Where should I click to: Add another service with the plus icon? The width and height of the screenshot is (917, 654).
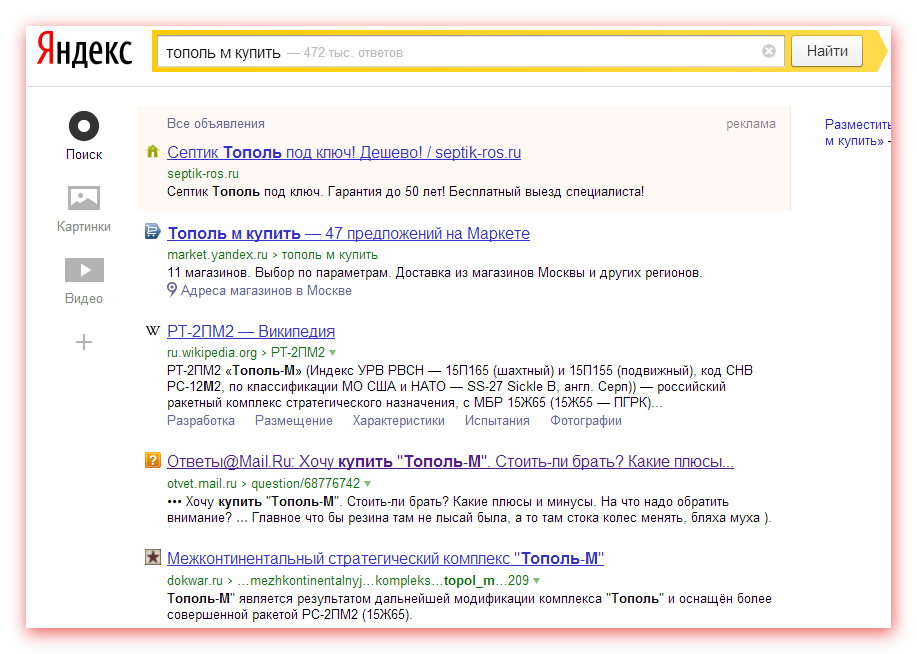coord(84,342)
